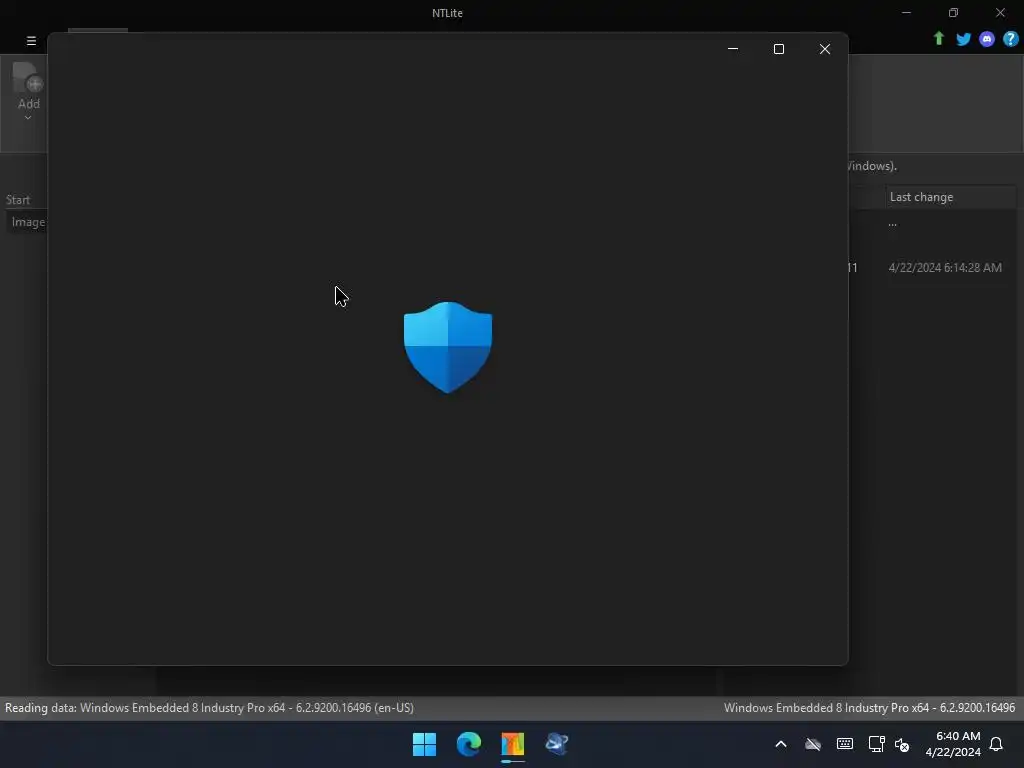The height and width of the screenshot is (768, 1024).
Task: Click the green update arrow icon
Action: (938, 39)
